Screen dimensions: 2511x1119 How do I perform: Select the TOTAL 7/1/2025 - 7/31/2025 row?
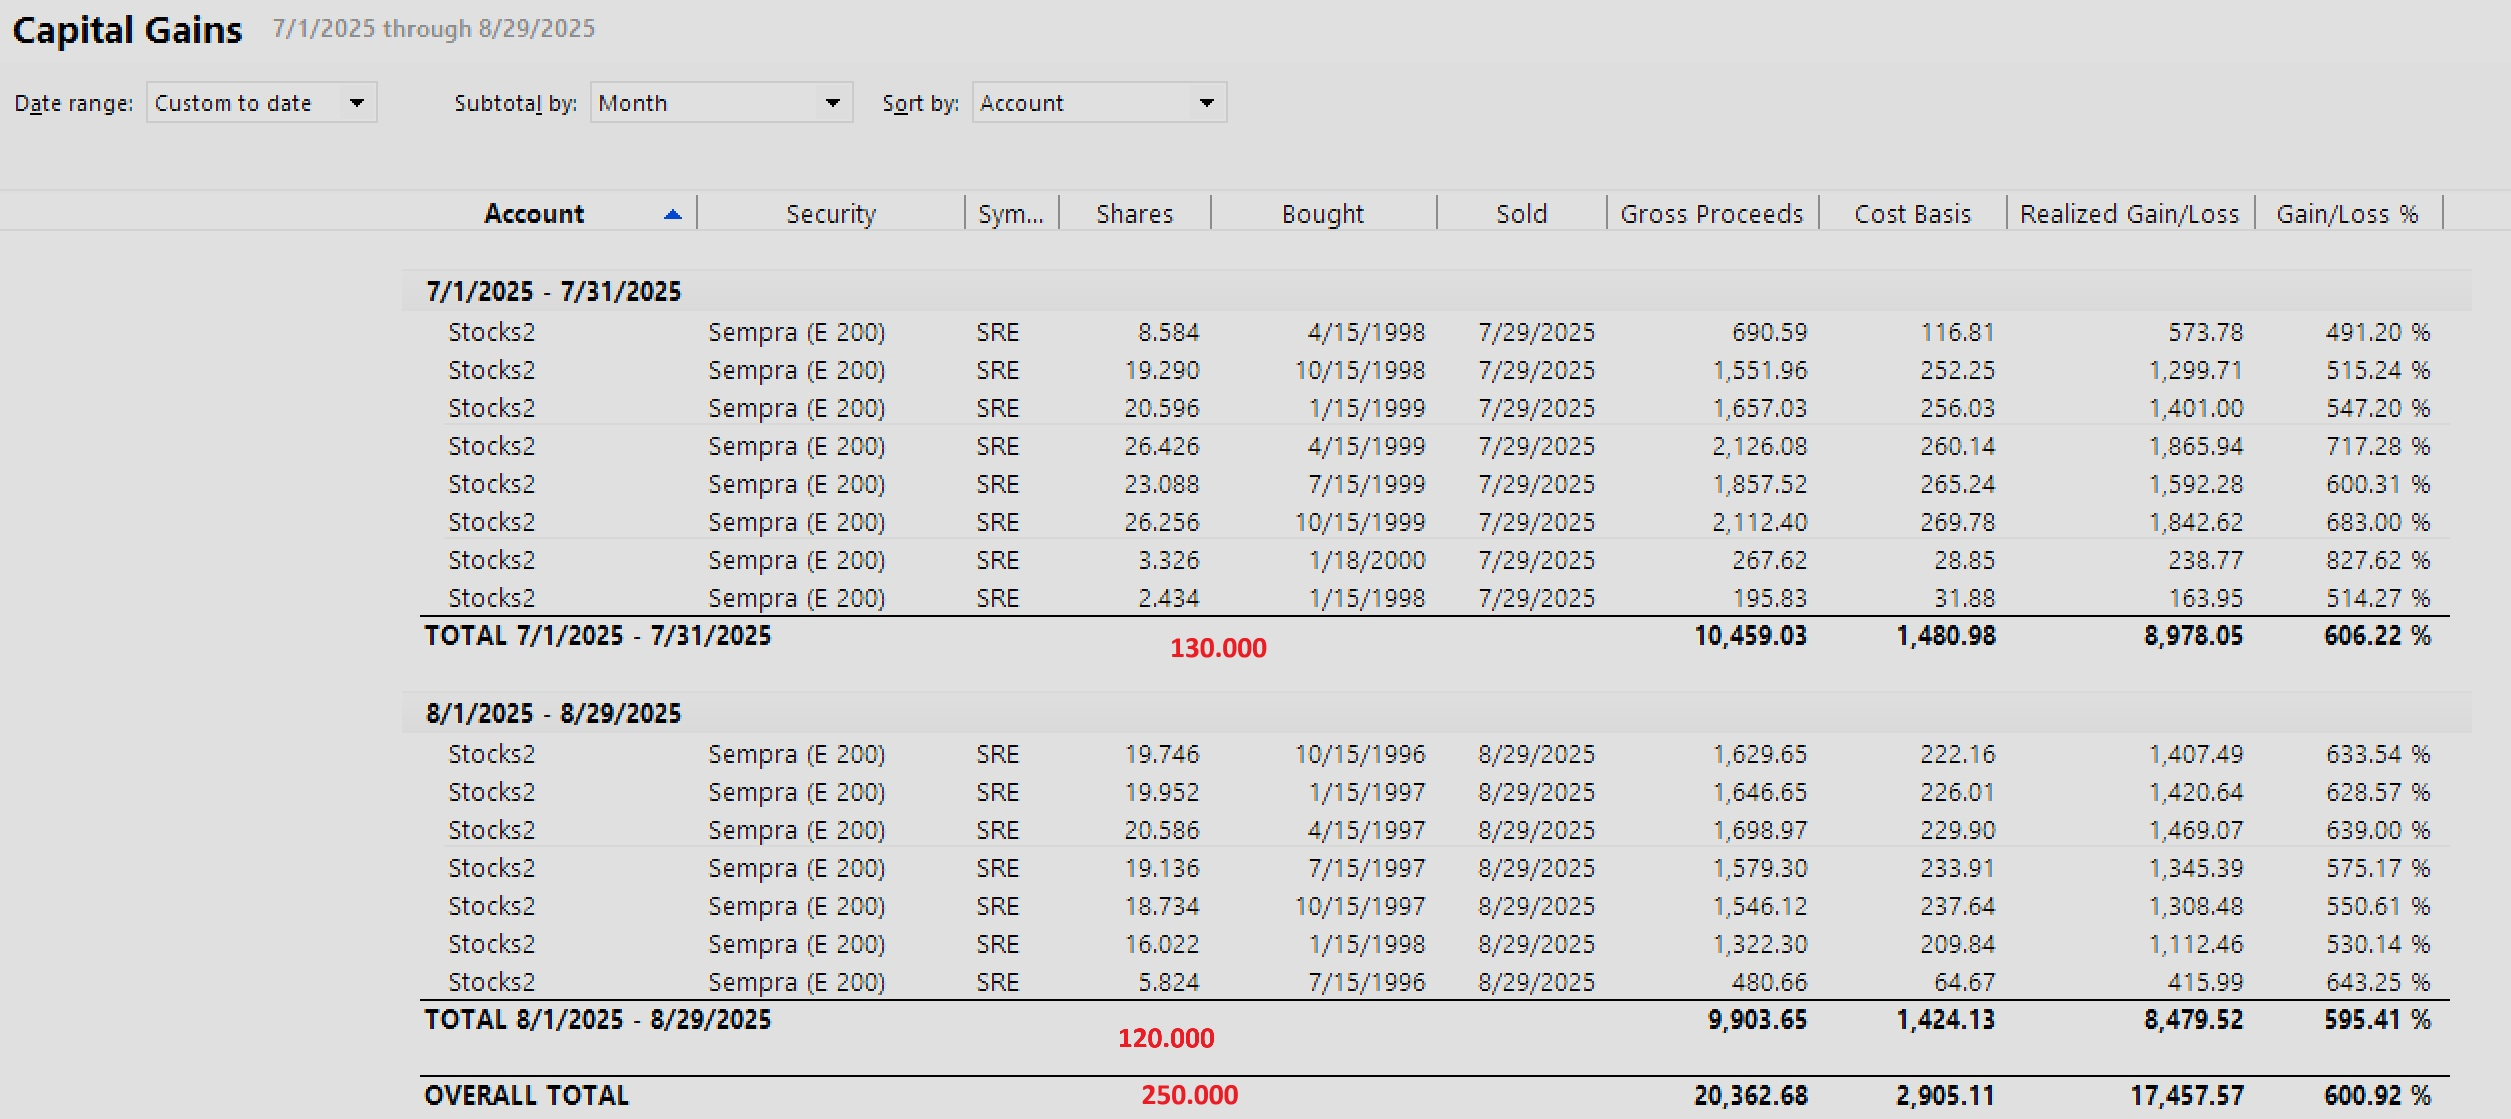point(597,635)
